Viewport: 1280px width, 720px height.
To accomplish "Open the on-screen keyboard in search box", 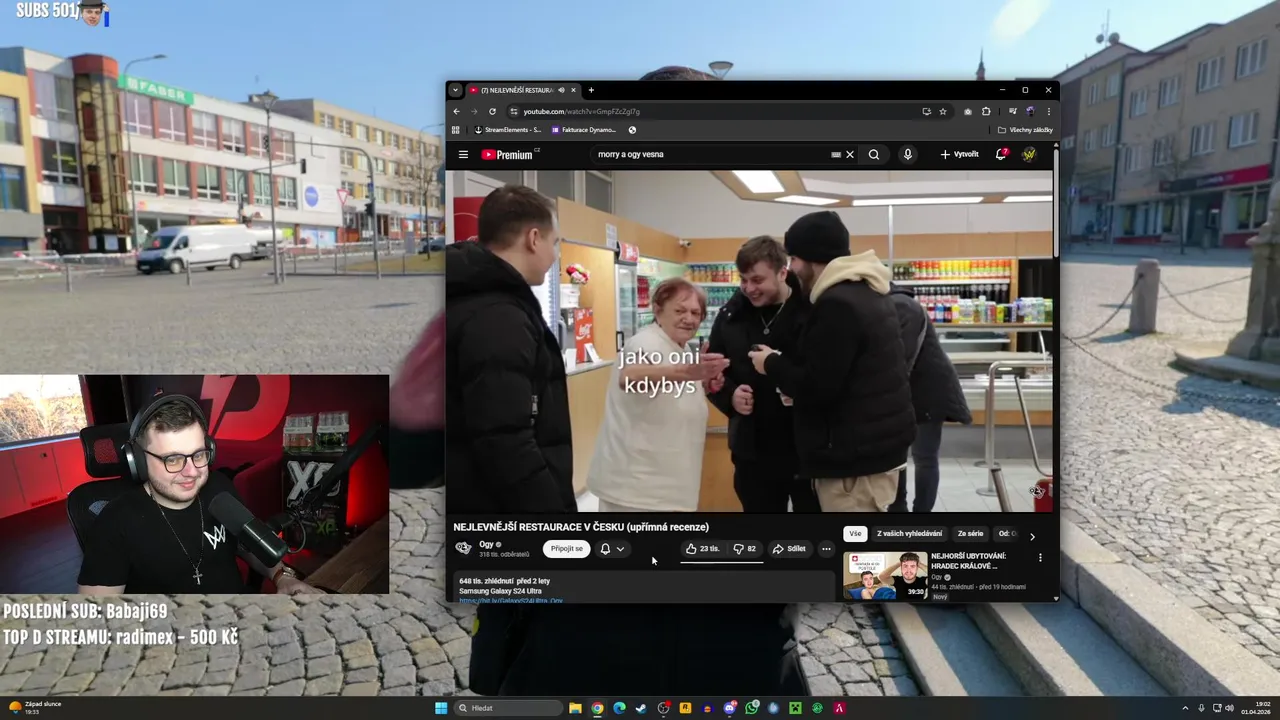I will [836, 155].
